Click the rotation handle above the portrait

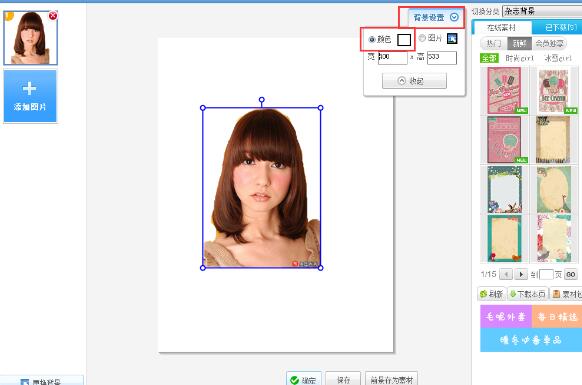click(x=262, y=100)
